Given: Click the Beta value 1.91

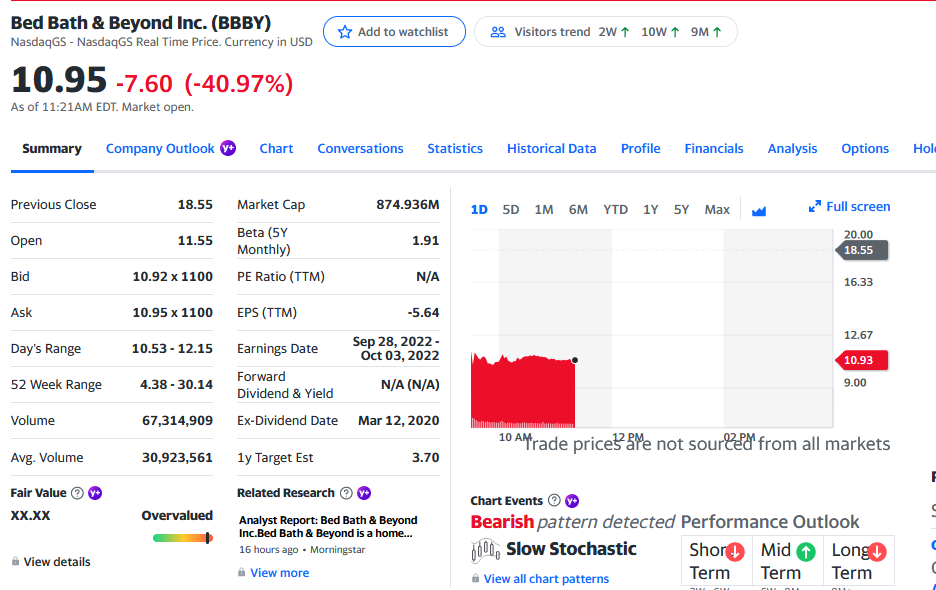Looking at the screenshot, I should [x=426, y=241].
